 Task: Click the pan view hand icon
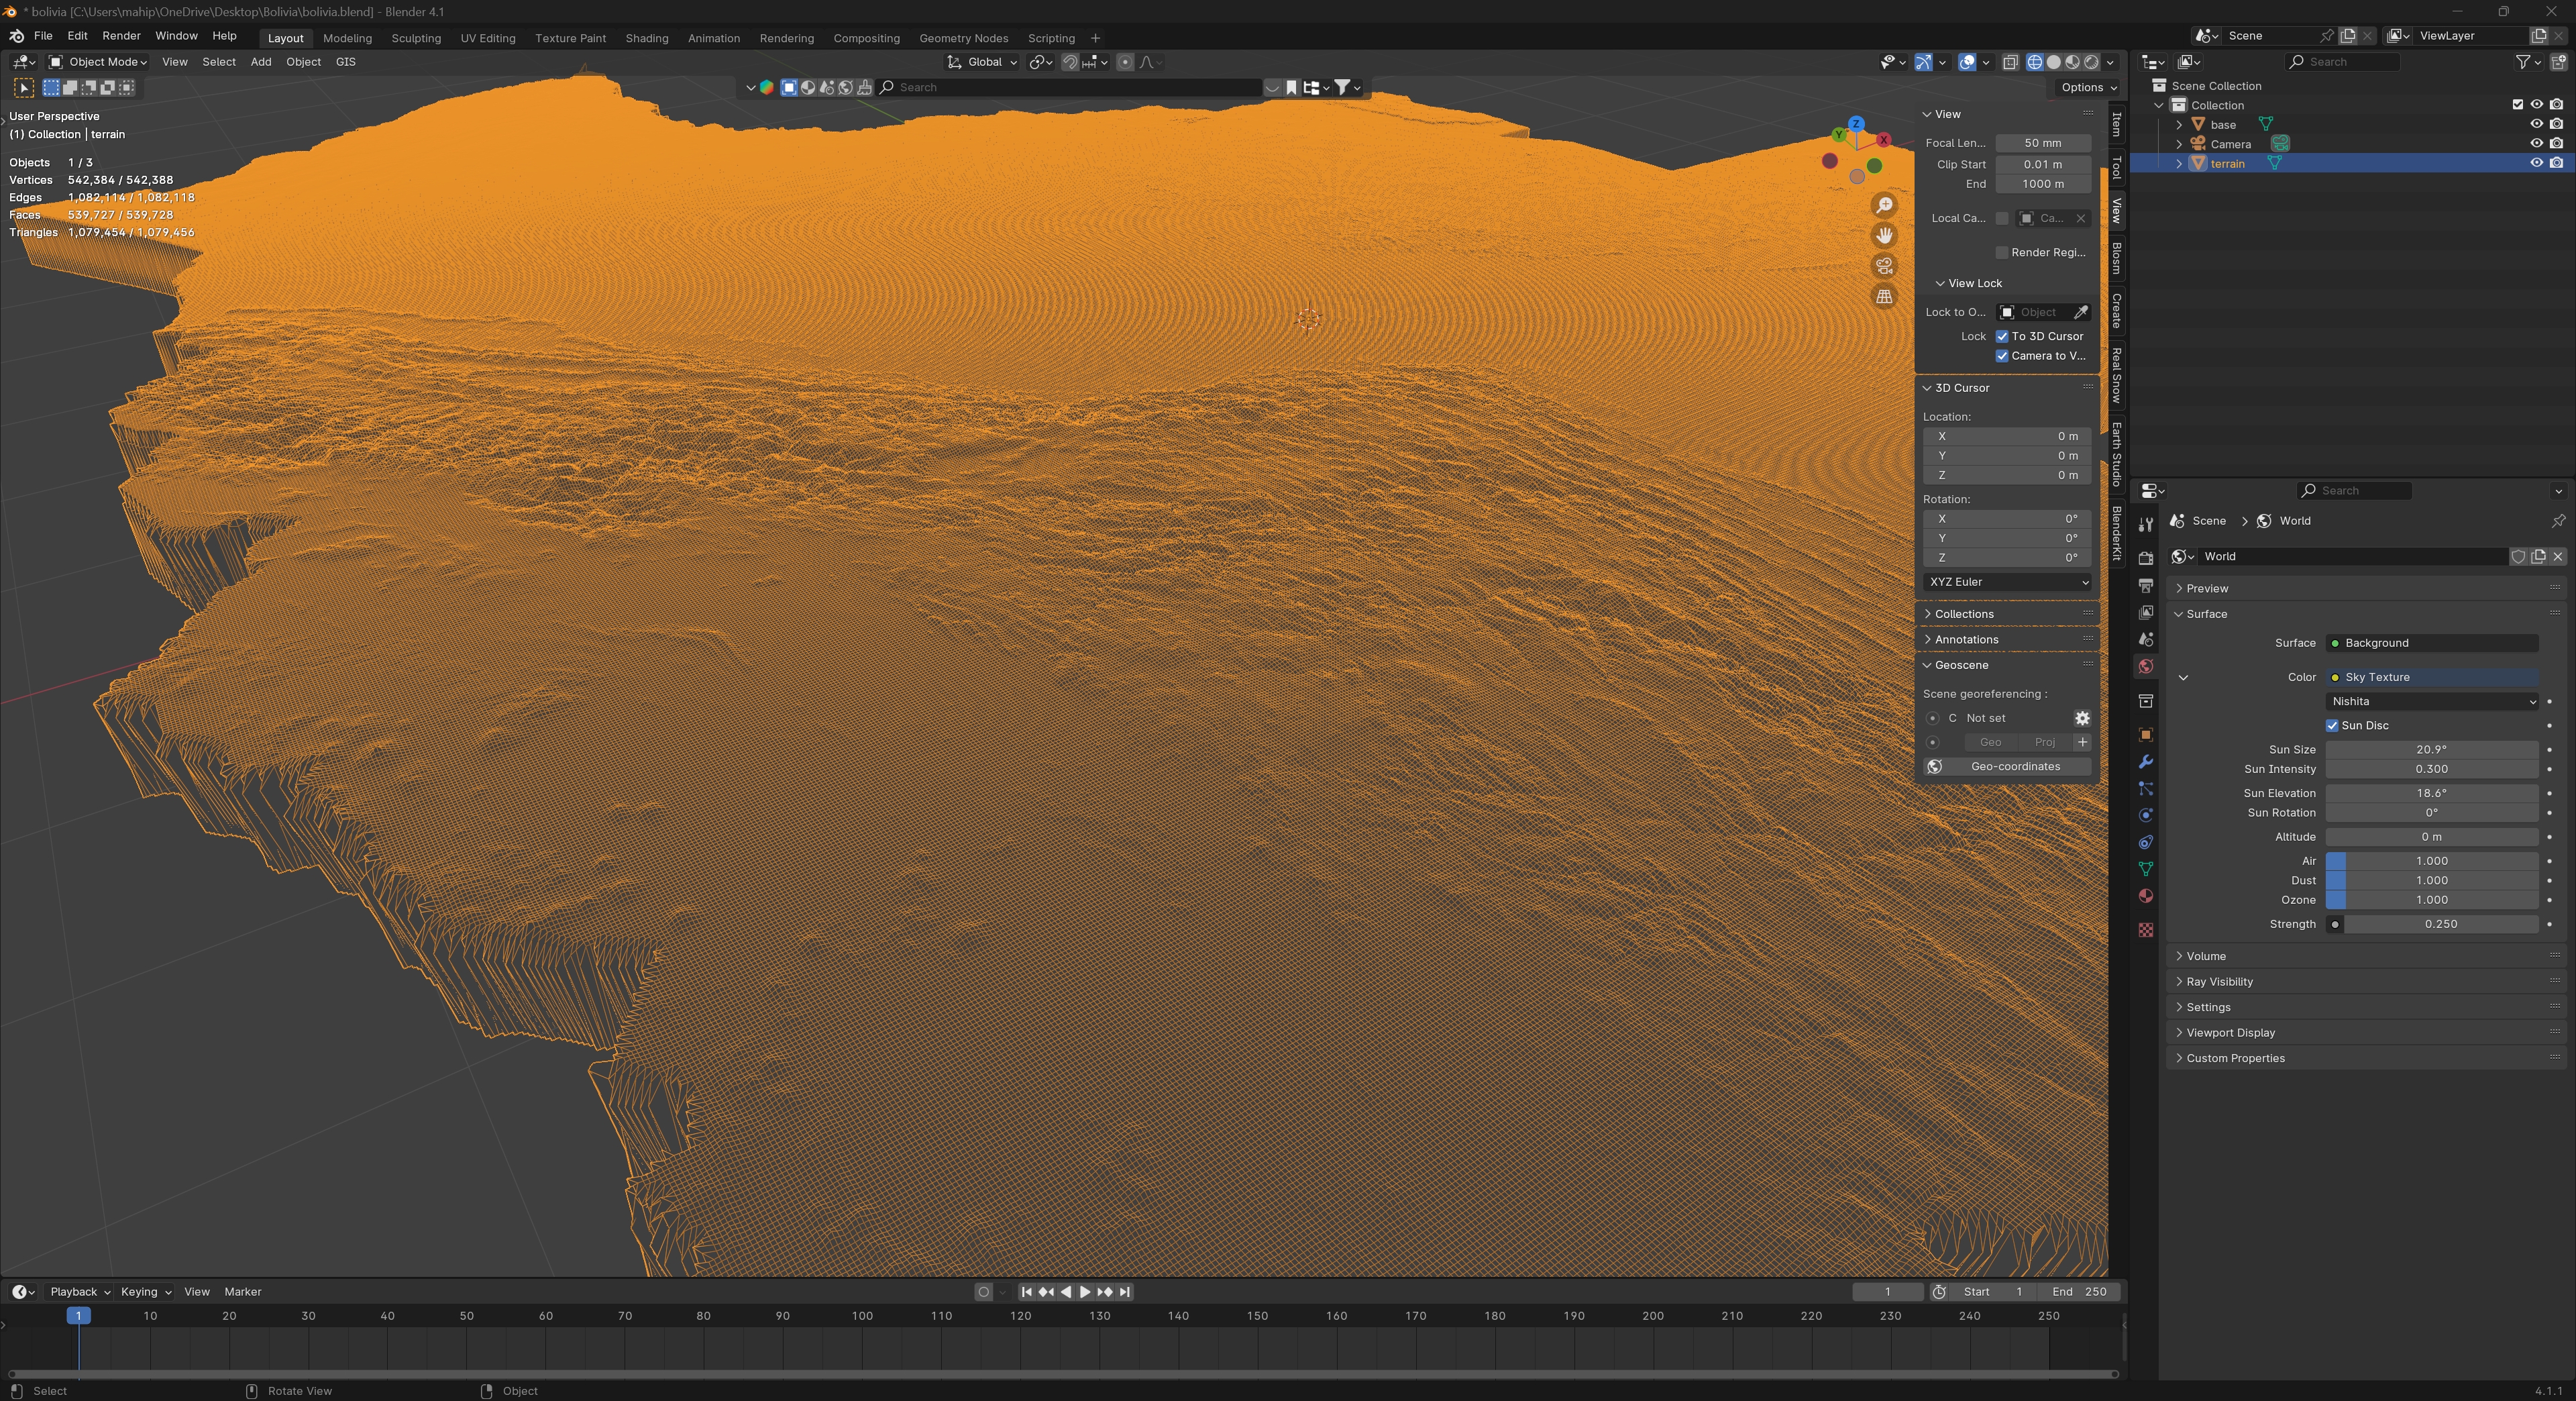[1884, 236]
